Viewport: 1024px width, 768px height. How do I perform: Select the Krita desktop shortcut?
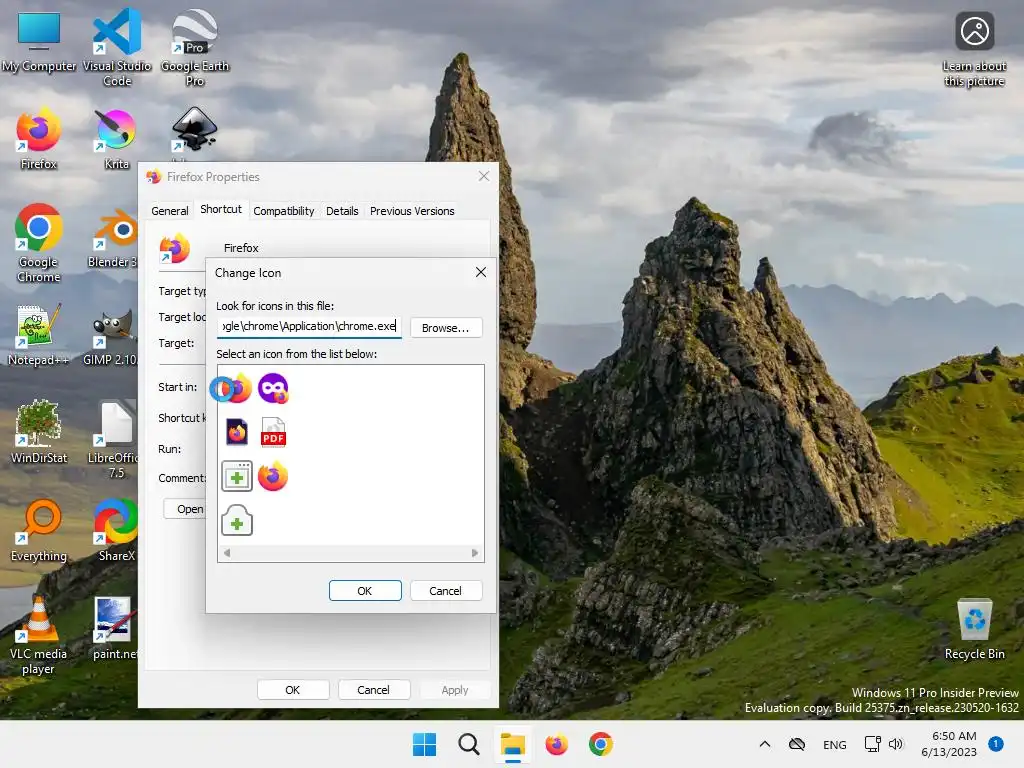[116, 139]
